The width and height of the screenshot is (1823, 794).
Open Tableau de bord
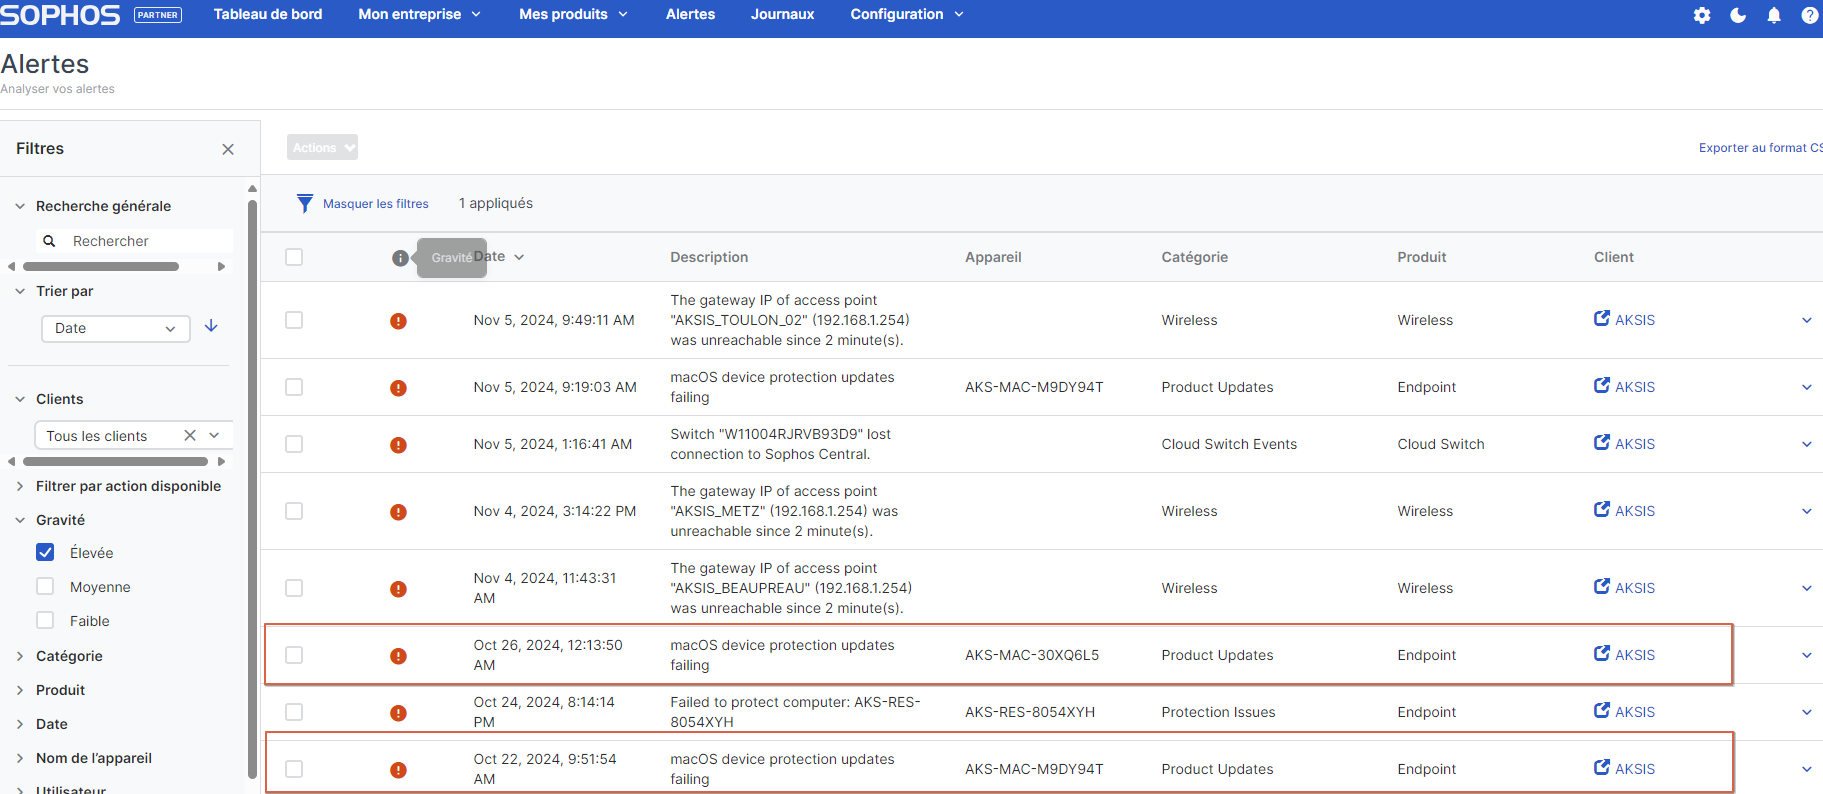click(x=268, y=14)
